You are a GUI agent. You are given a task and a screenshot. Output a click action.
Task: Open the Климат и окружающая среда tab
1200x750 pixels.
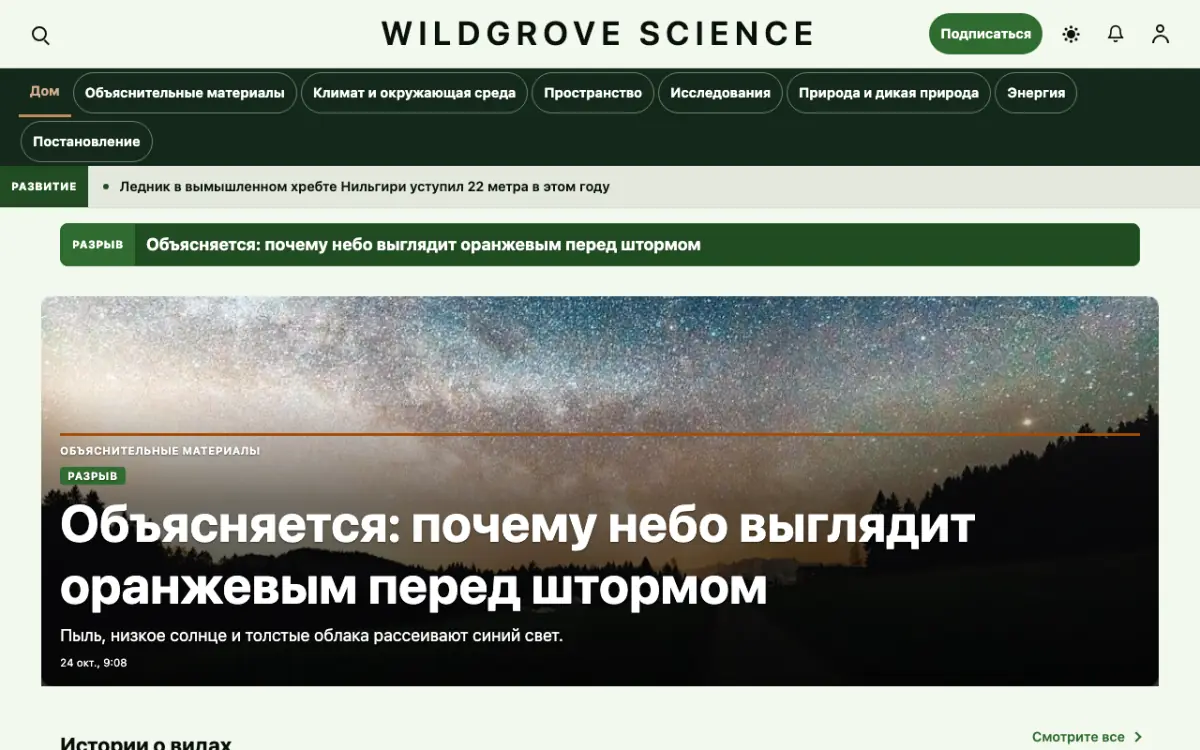[414, 93]
